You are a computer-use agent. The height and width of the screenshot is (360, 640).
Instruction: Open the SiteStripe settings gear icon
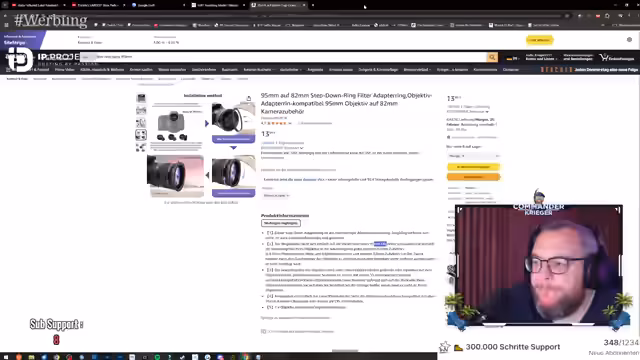629,40
